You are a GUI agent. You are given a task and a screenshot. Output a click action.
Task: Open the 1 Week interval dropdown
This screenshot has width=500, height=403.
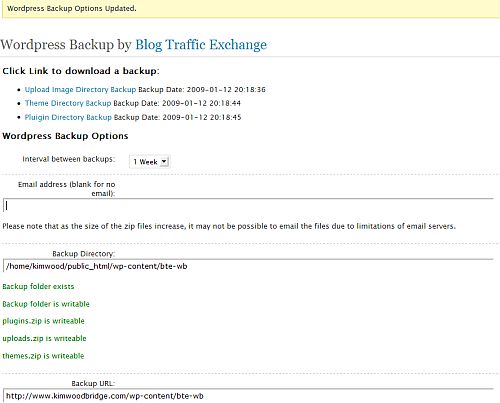[149, 162]
